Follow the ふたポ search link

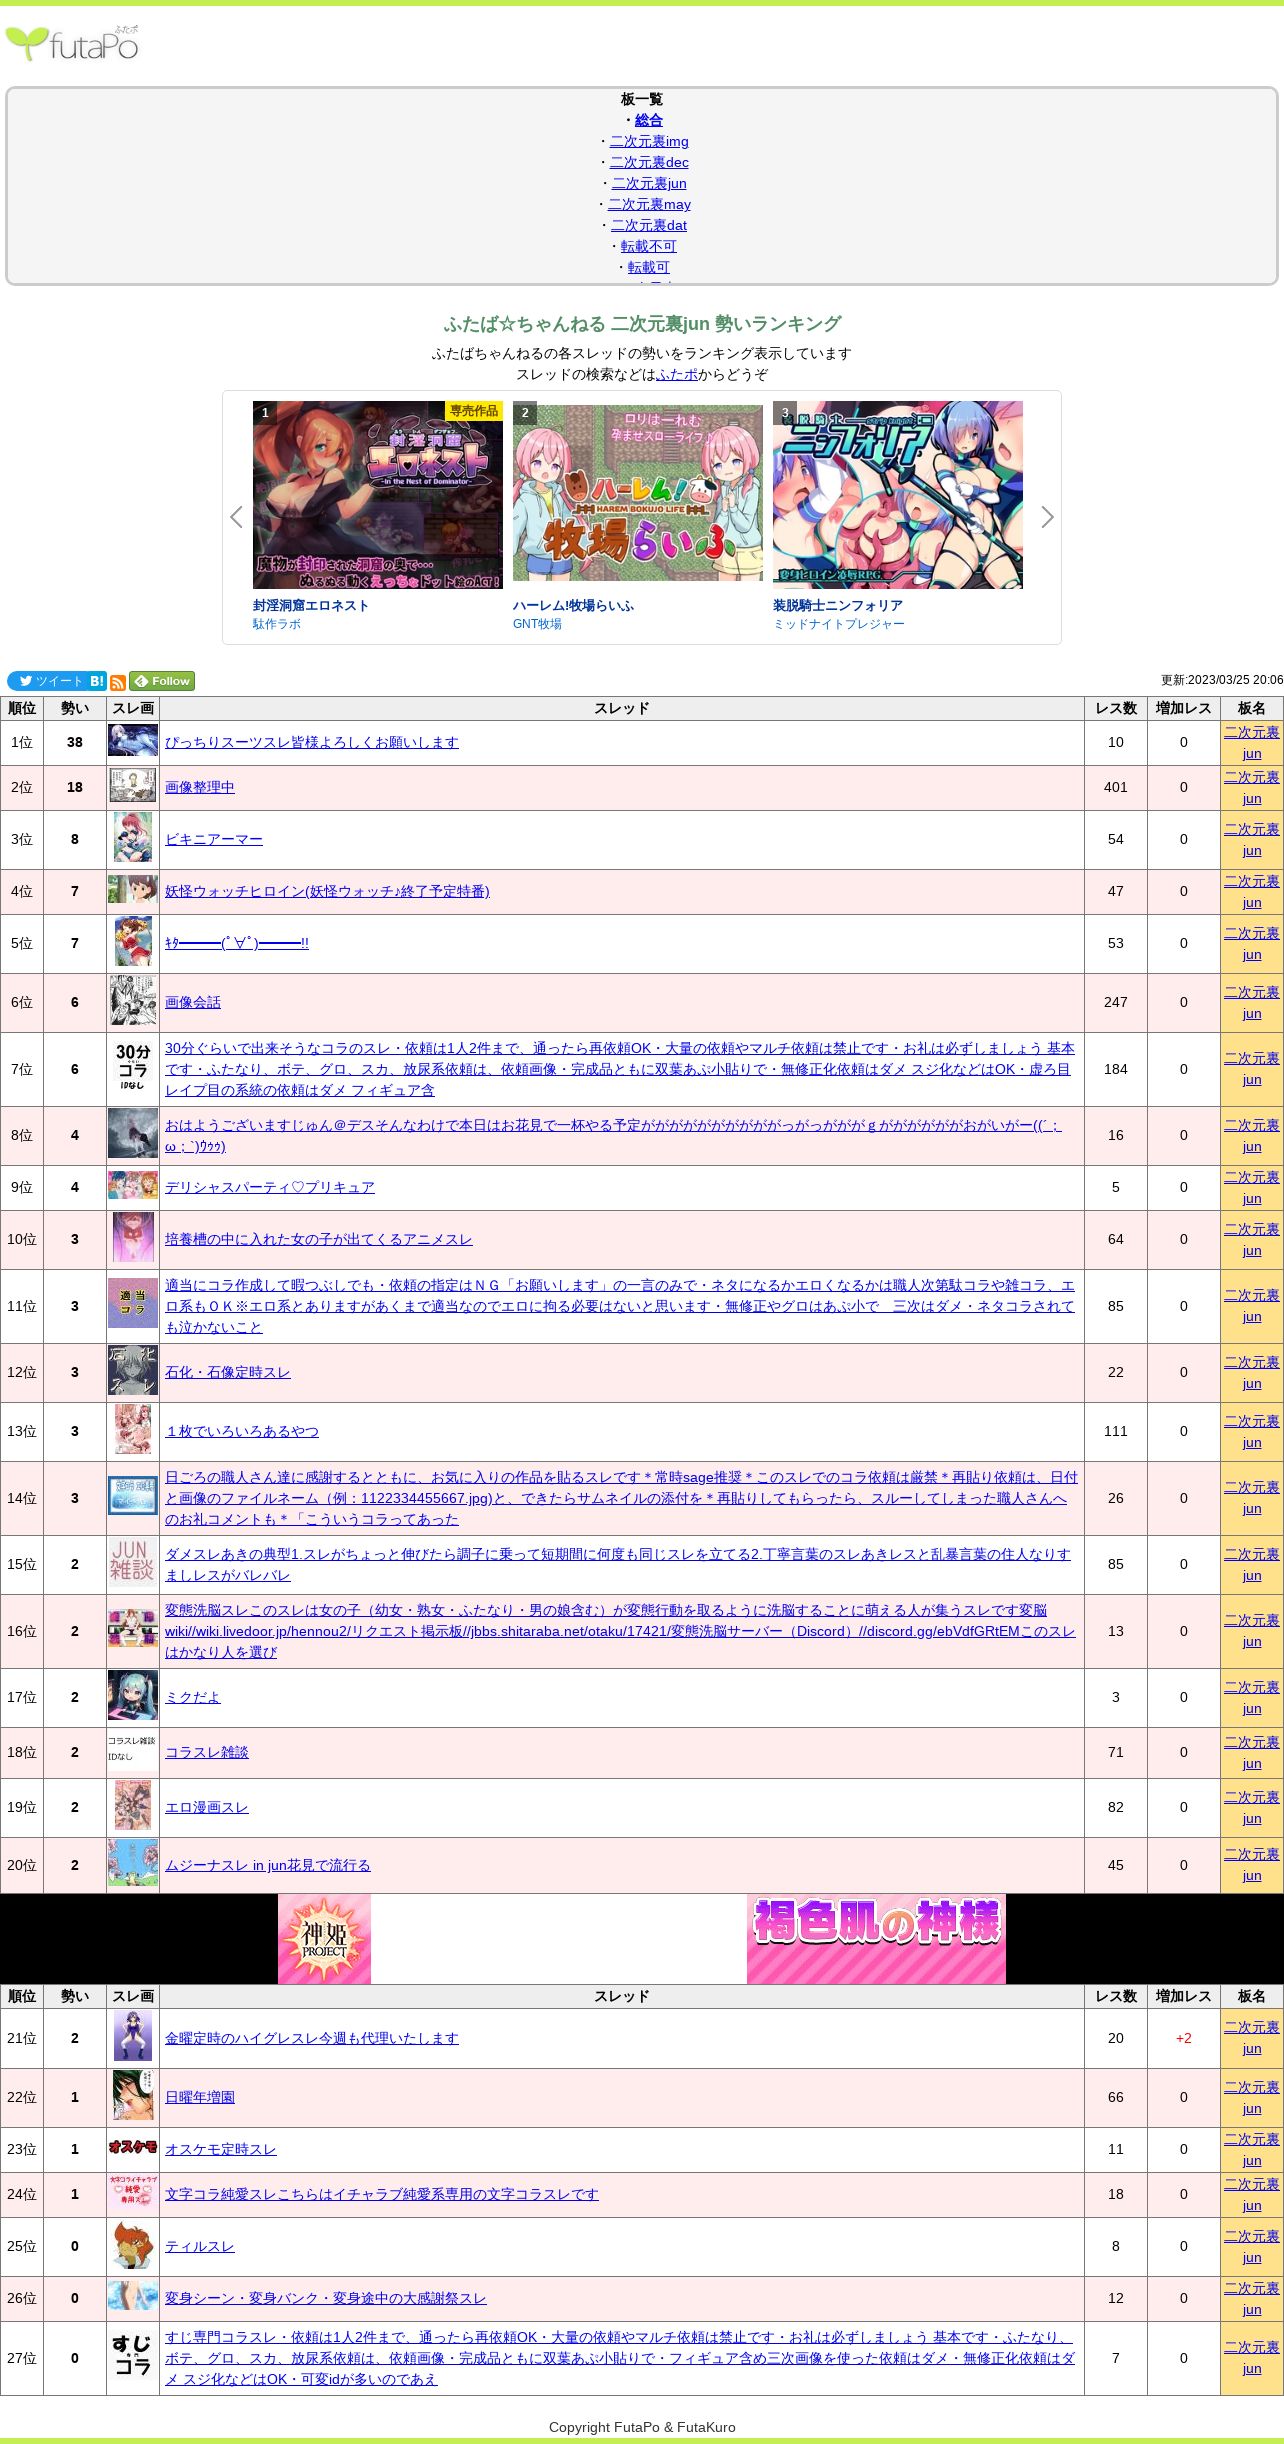tap(677, 374)
